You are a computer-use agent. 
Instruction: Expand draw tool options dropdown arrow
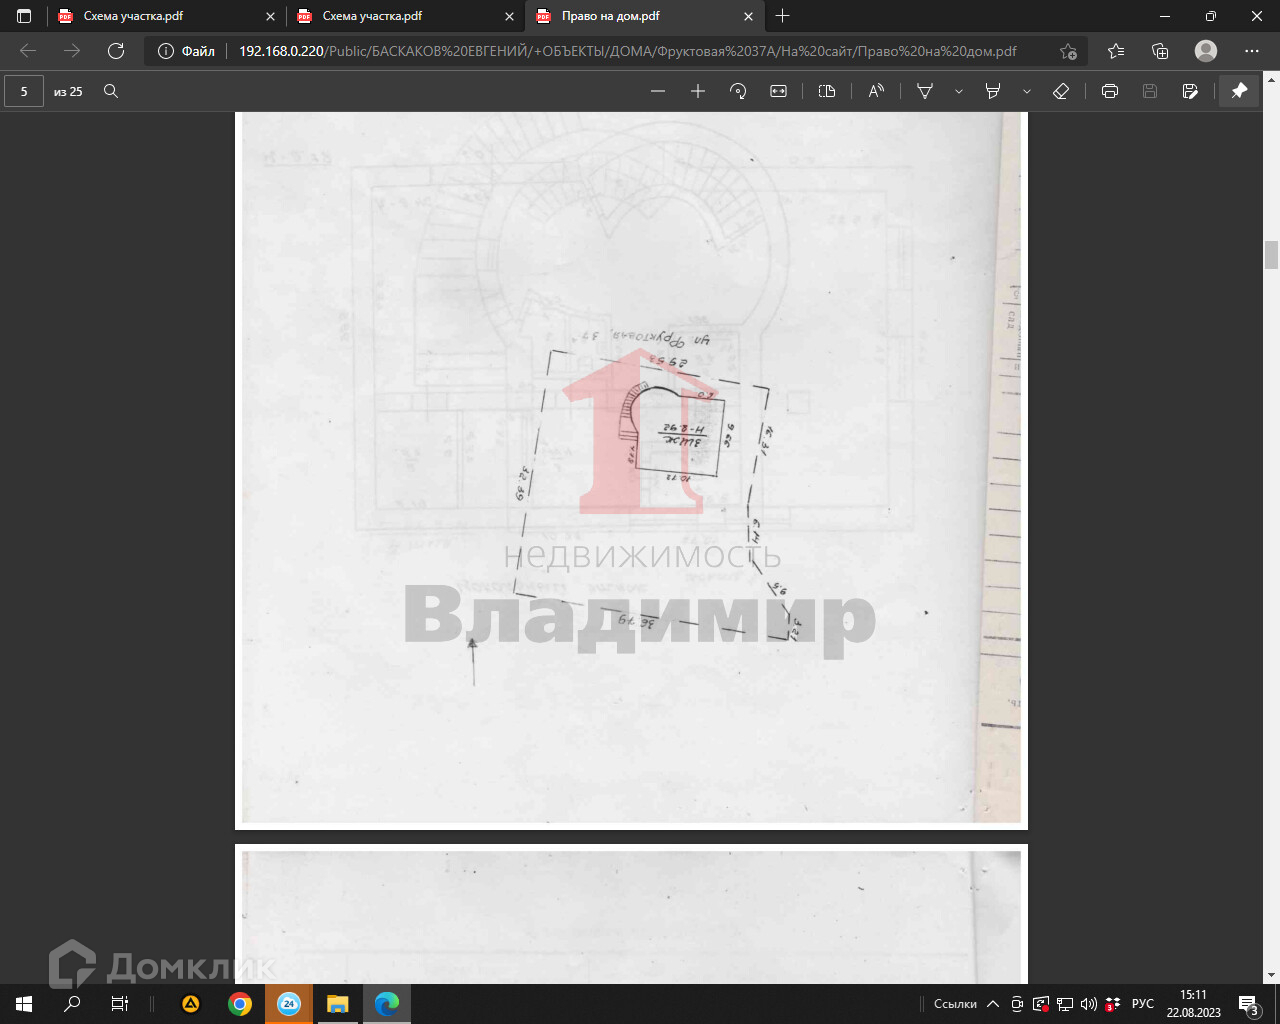coord(958,91)
